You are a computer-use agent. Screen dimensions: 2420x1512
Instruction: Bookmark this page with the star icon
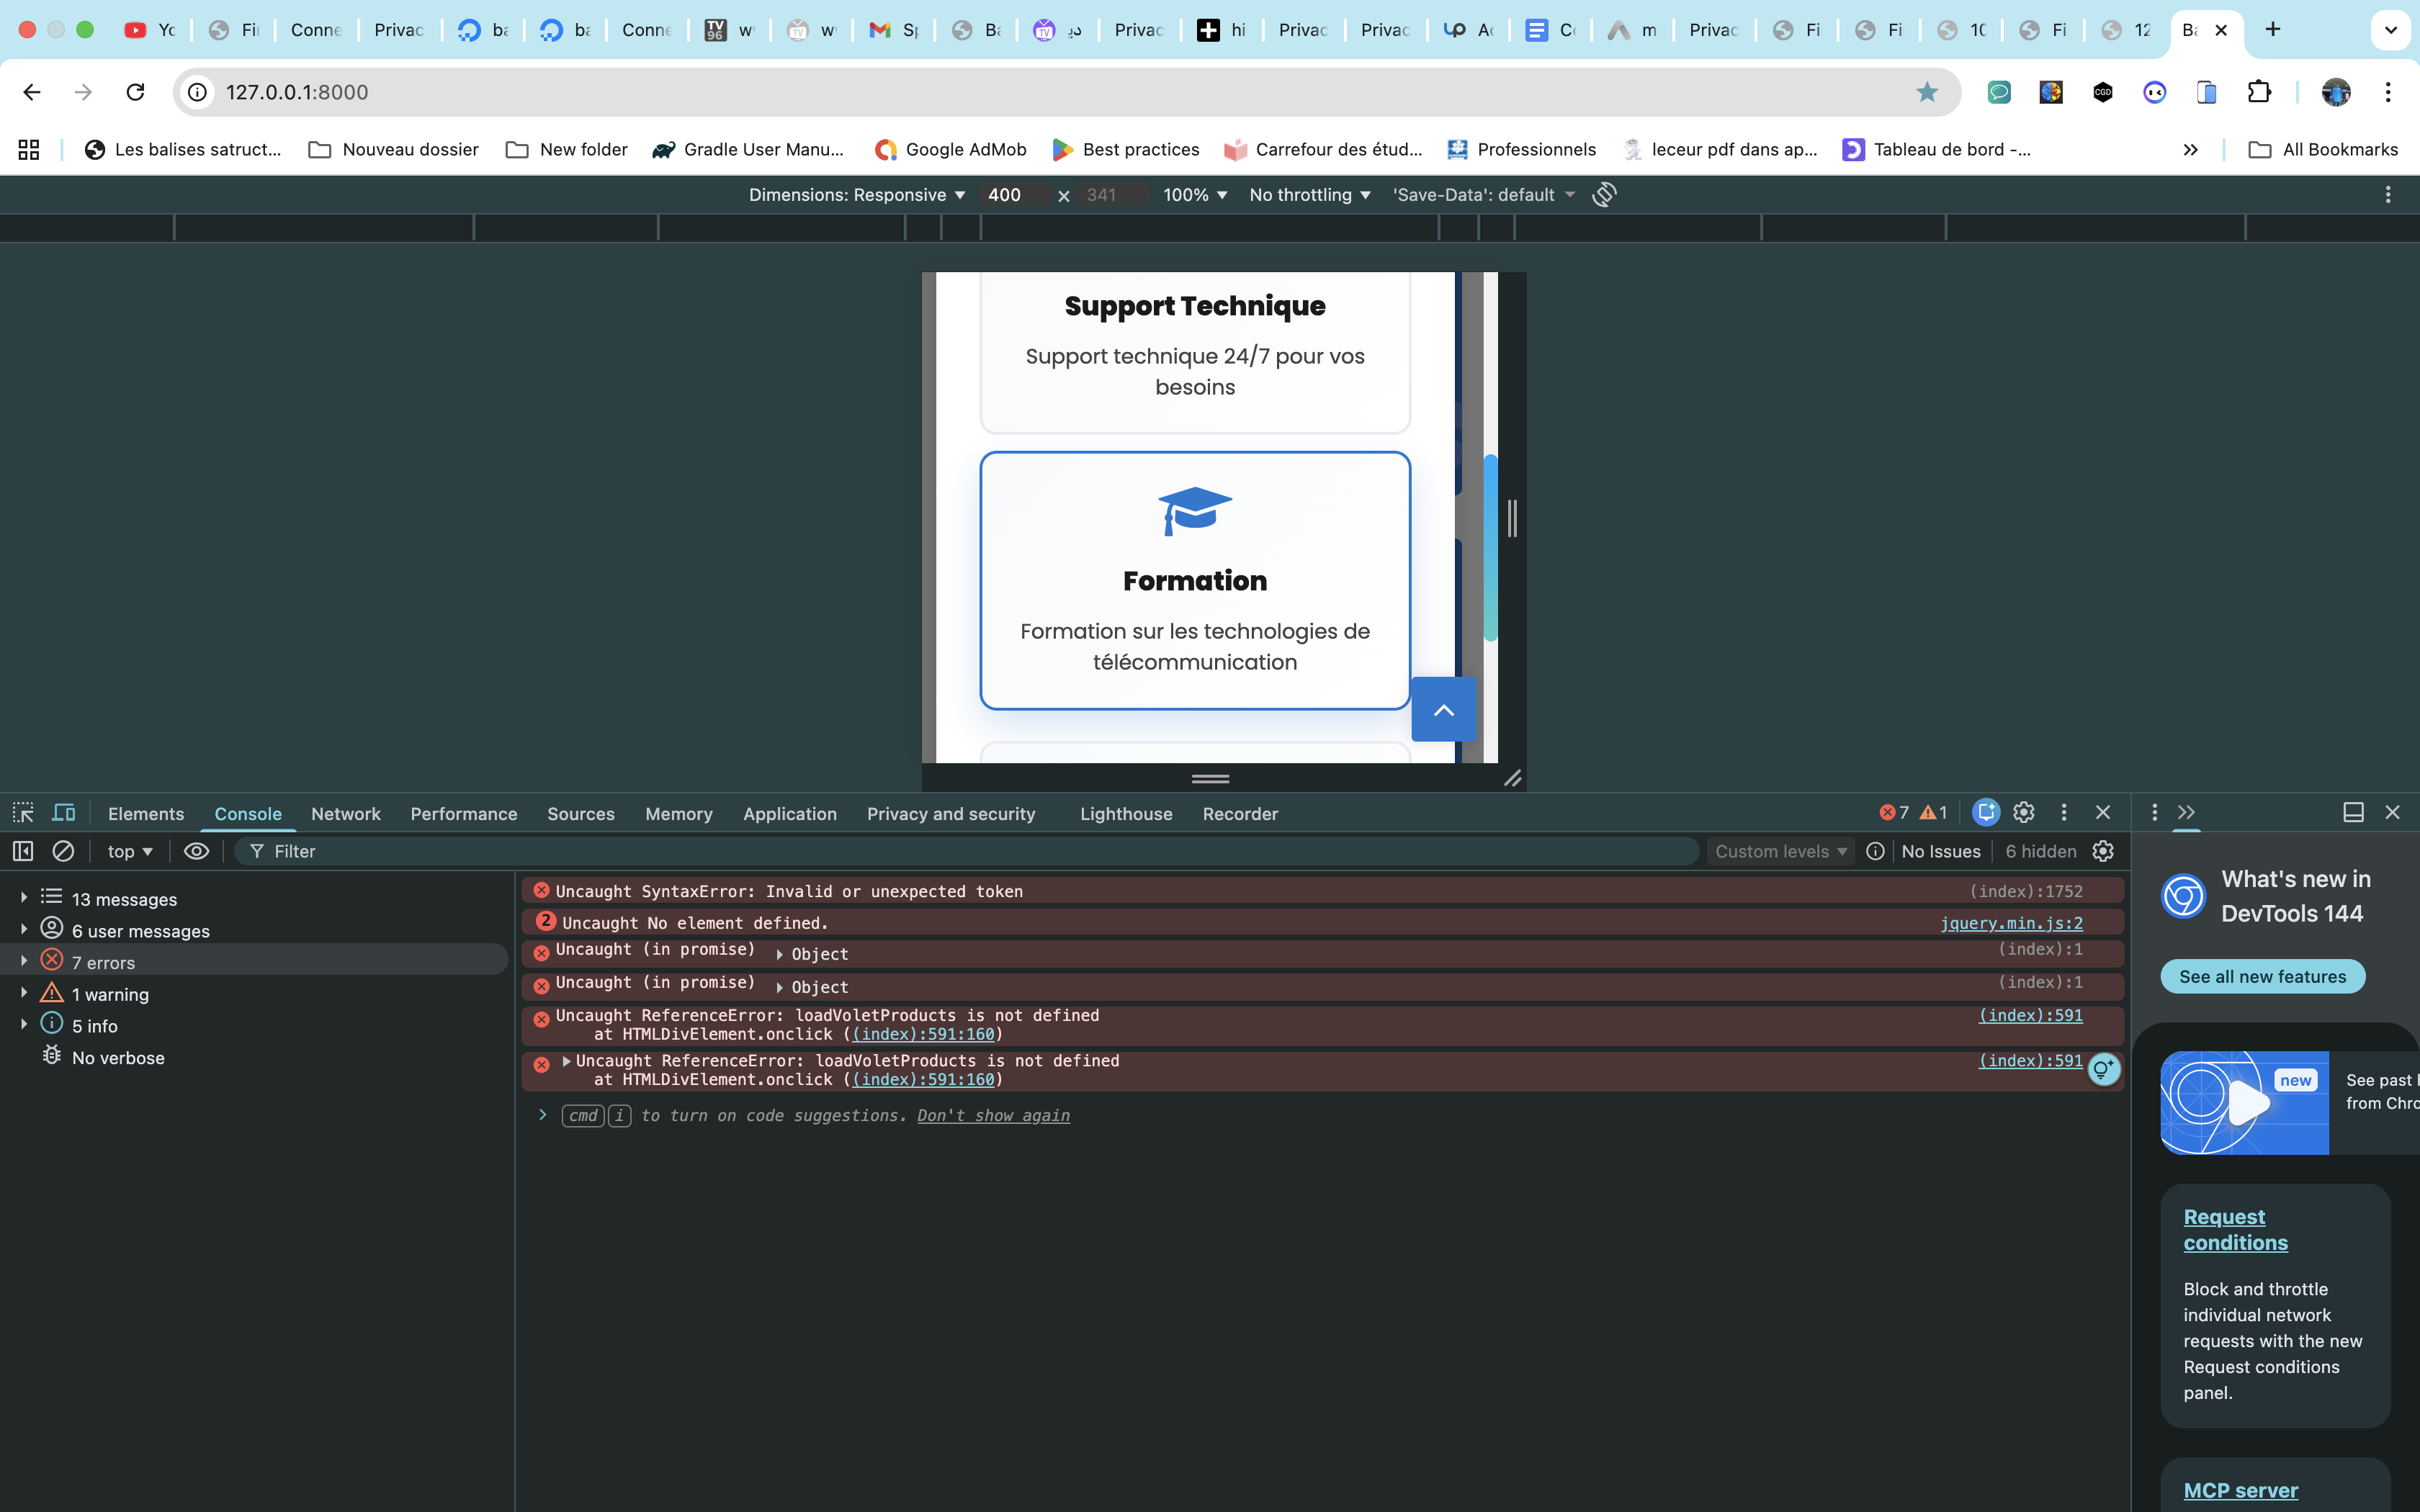pyautogui.click(x=1927, y=92)
